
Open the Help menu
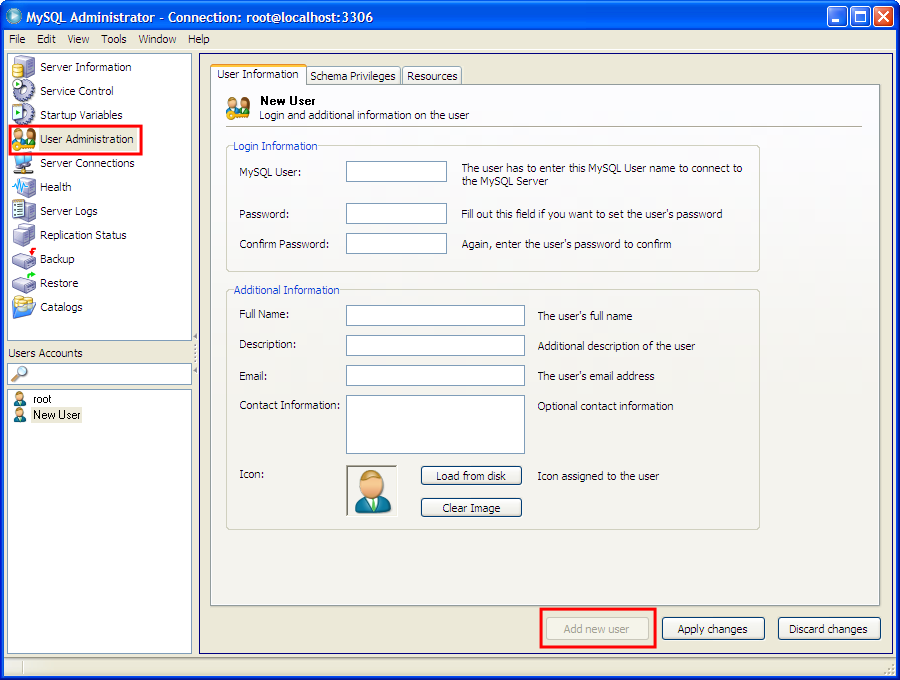(199, 39)
